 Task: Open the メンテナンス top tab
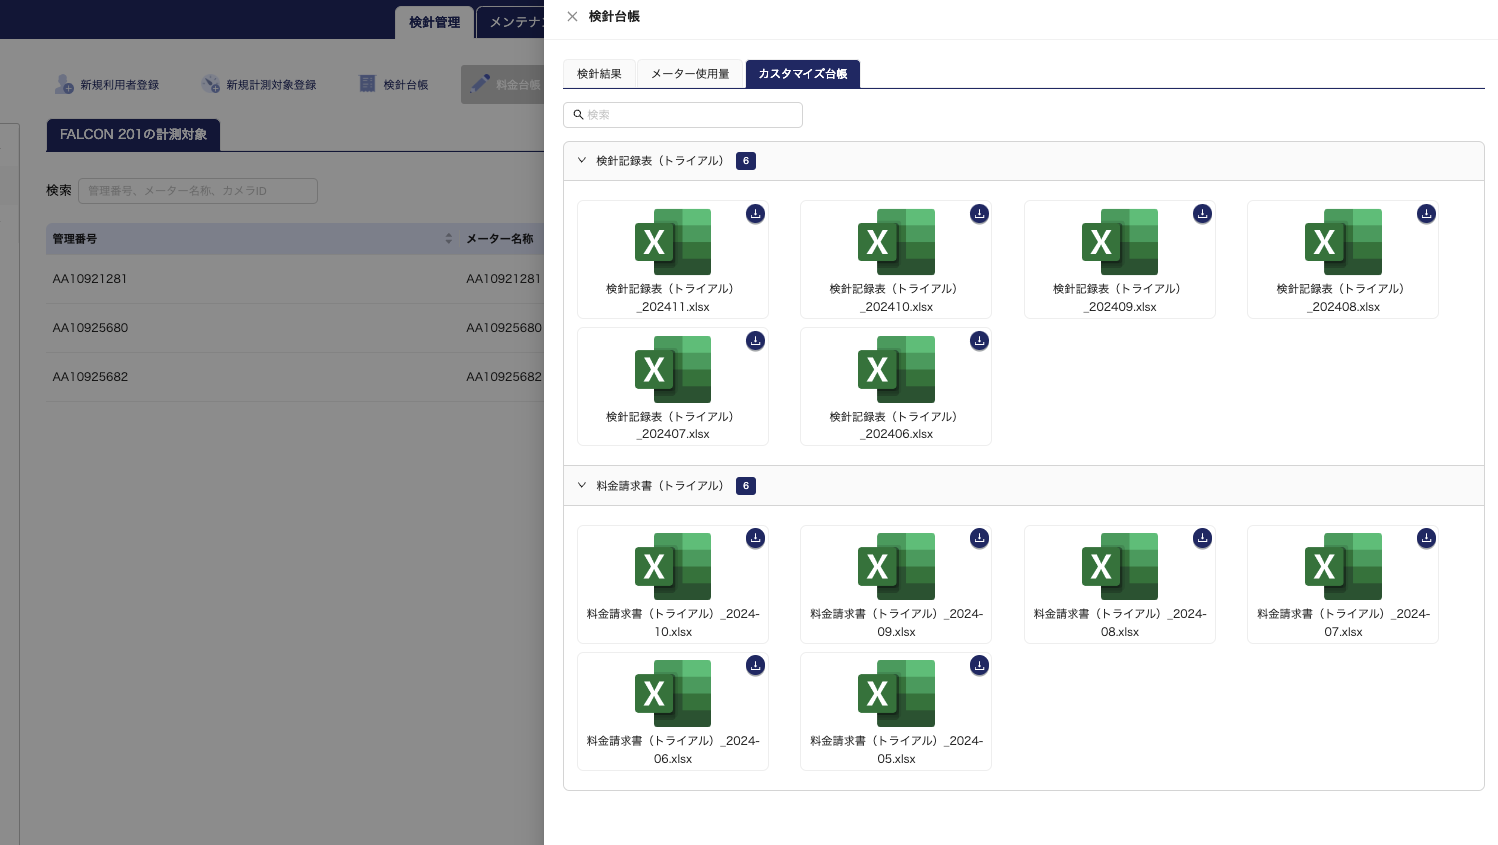pyautogui.click(x=511, y=22)
